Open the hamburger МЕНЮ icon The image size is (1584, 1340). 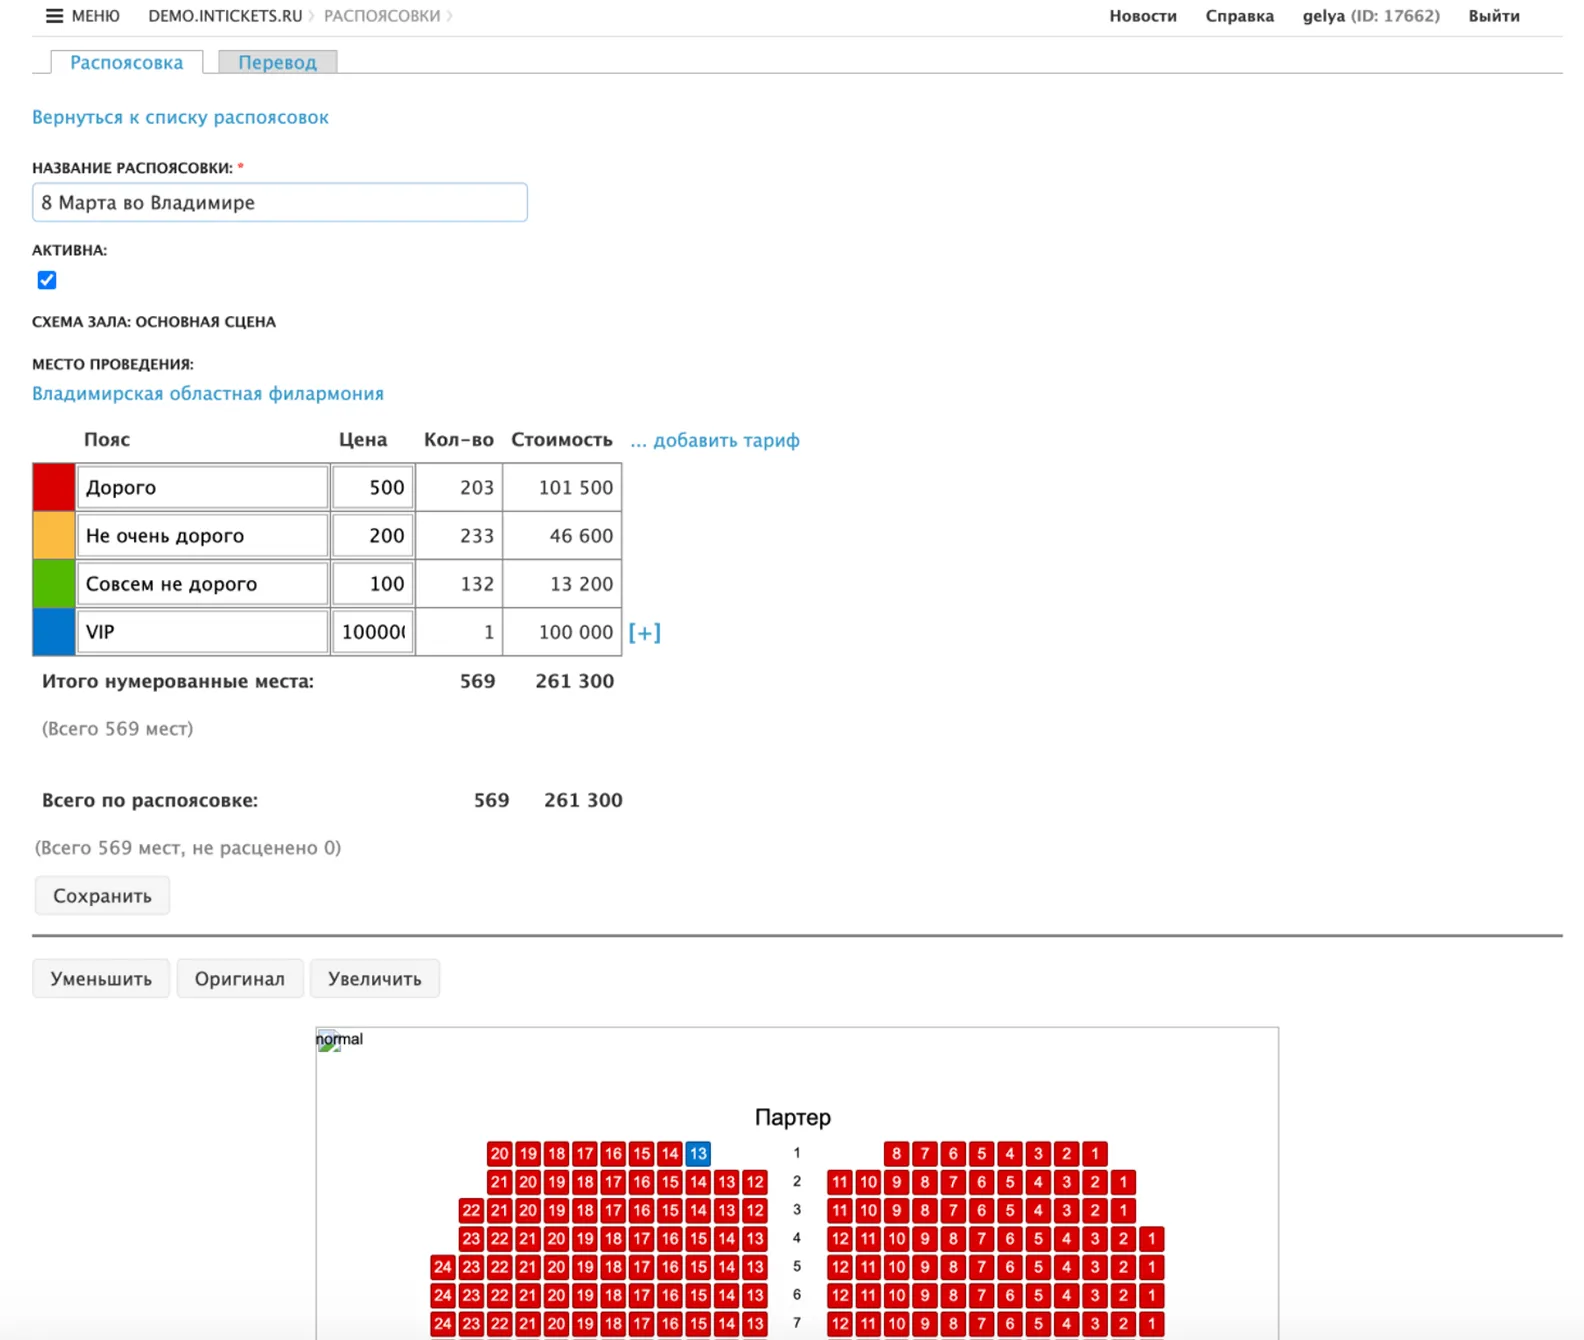[x=54, y=16]
